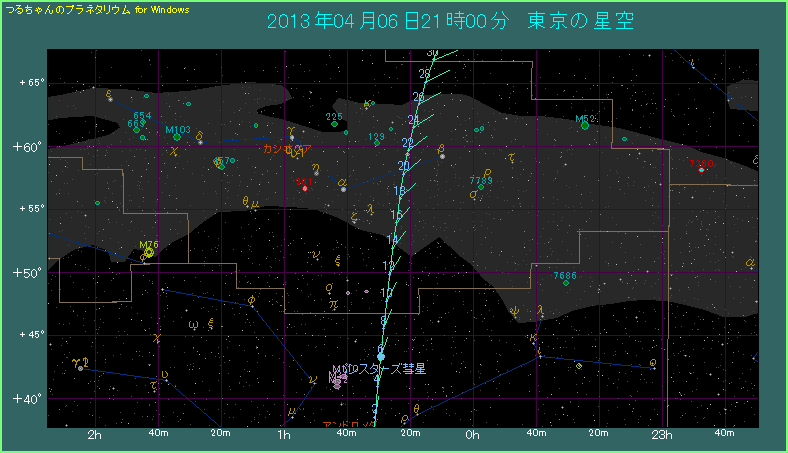
Task: Select the 7789 cluster marker
Action: pos(481,186)
